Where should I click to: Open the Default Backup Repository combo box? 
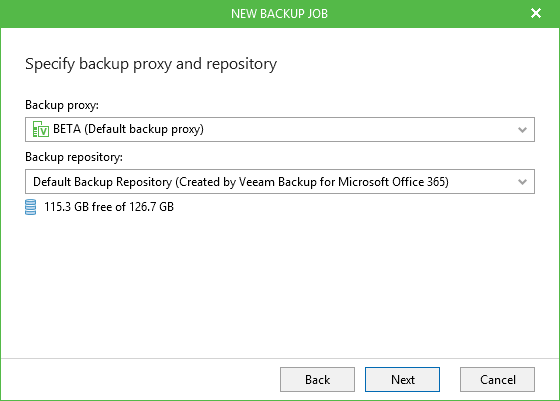pos(280,181)
